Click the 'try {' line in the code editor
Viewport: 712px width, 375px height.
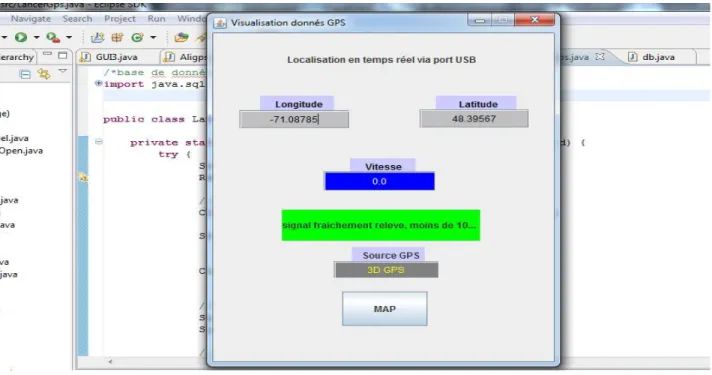point(174,154)
